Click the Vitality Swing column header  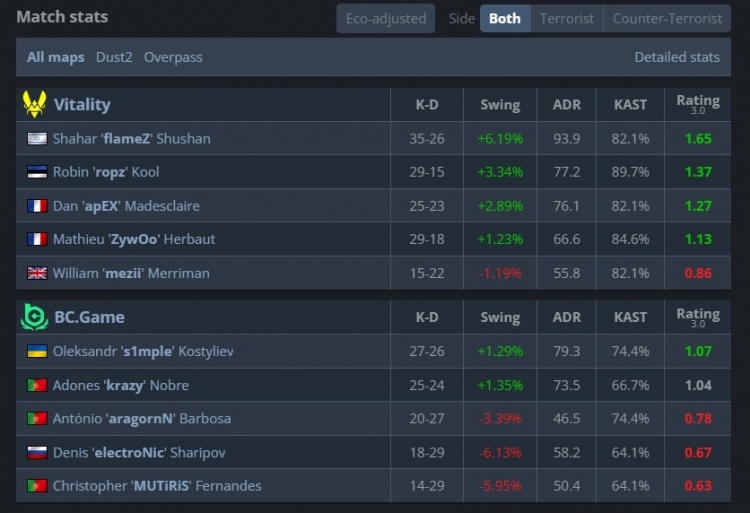(500, 105)
